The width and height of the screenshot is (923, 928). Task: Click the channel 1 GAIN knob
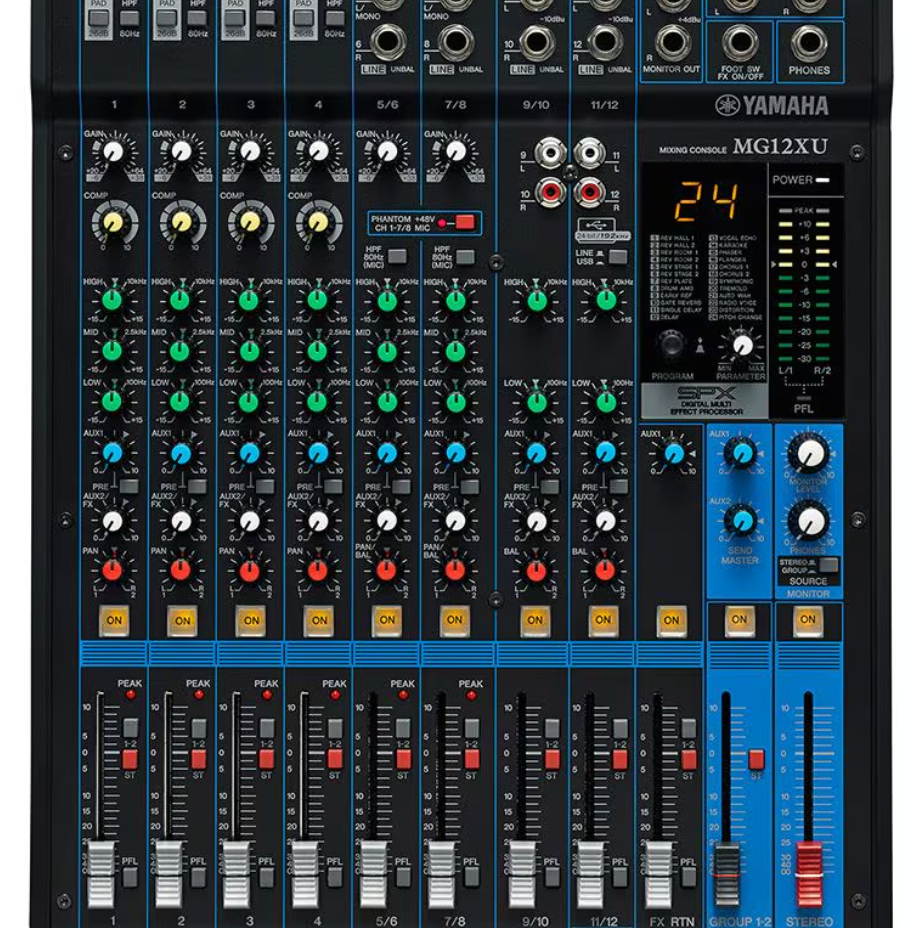pos(113,151)
